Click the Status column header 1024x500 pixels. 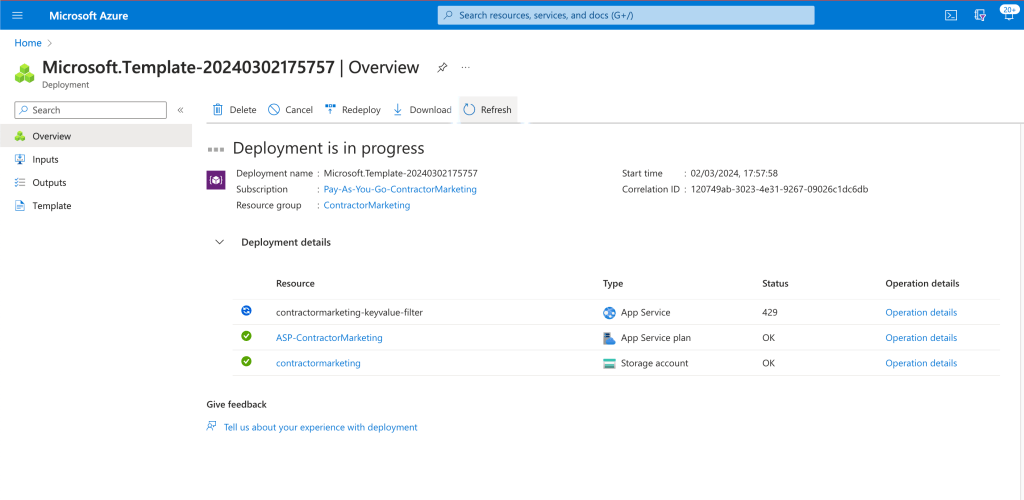[775, 284]
